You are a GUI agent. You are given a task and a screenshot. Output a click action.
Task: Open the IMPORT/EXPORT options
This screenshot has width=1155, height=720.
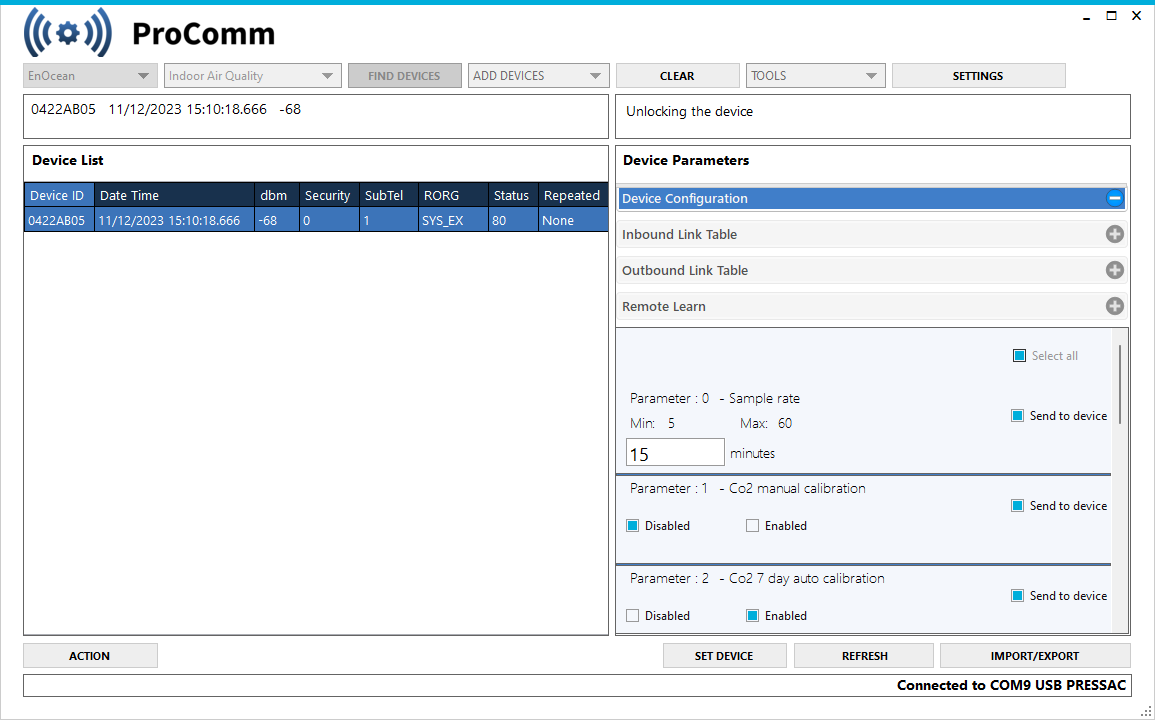coord(1035,655)
